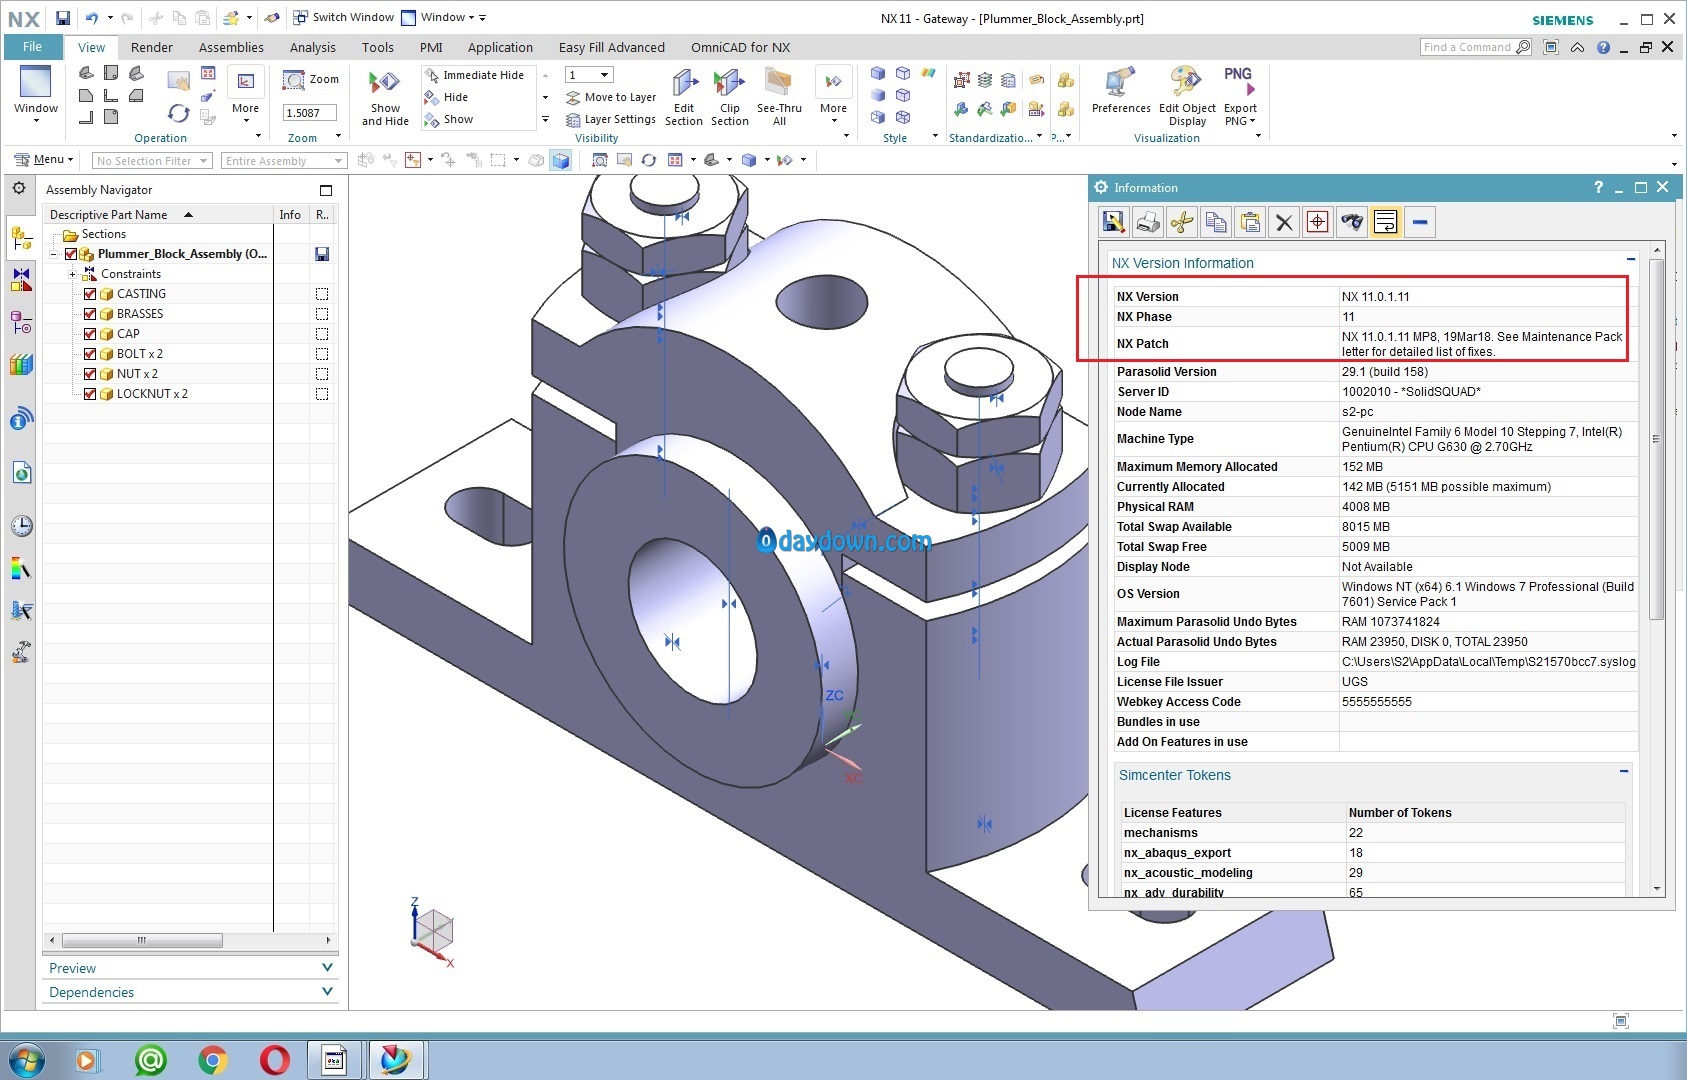1687x1080 pixels.
Task: Collapse the NX Version Information section
Action: tap(1631, 260)
